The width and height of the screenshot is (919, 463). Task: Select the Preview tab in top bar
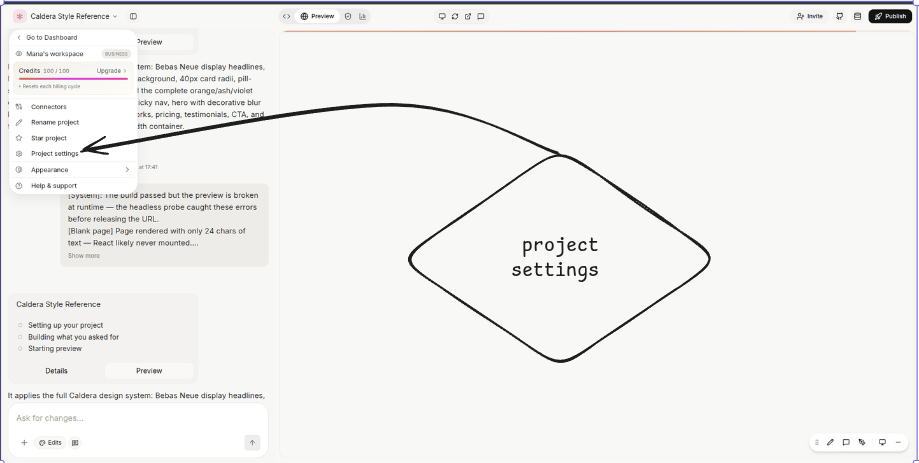[317, 16]
